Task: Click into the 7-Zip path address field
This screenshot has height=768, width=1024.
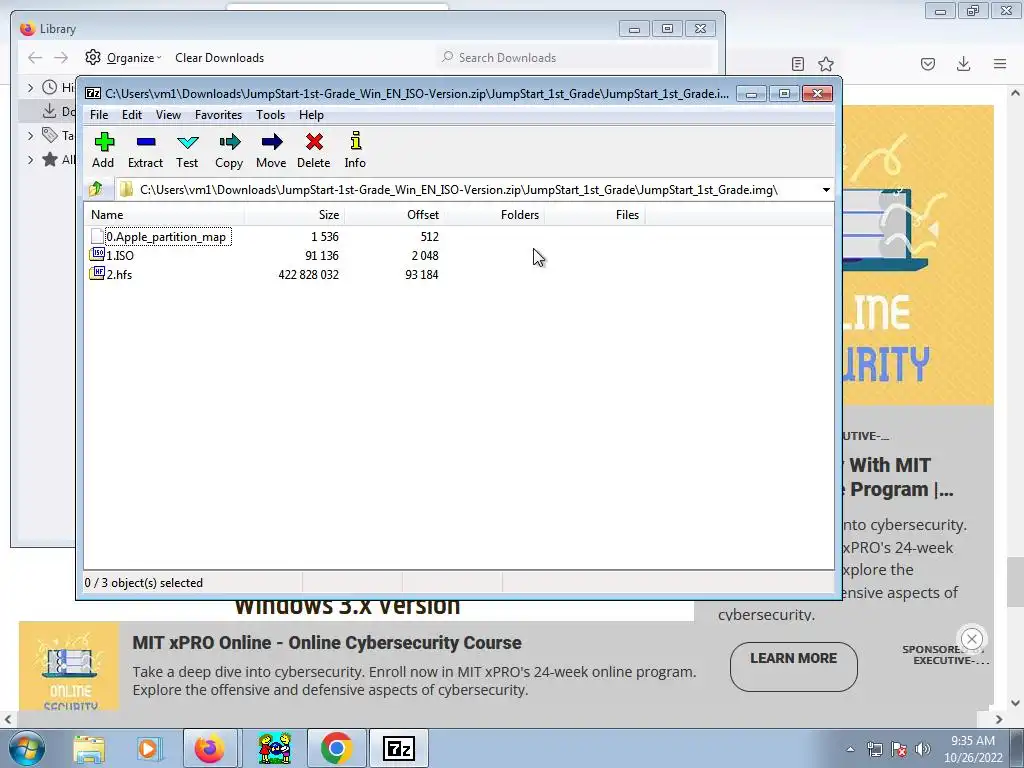Action: point(467,190)
